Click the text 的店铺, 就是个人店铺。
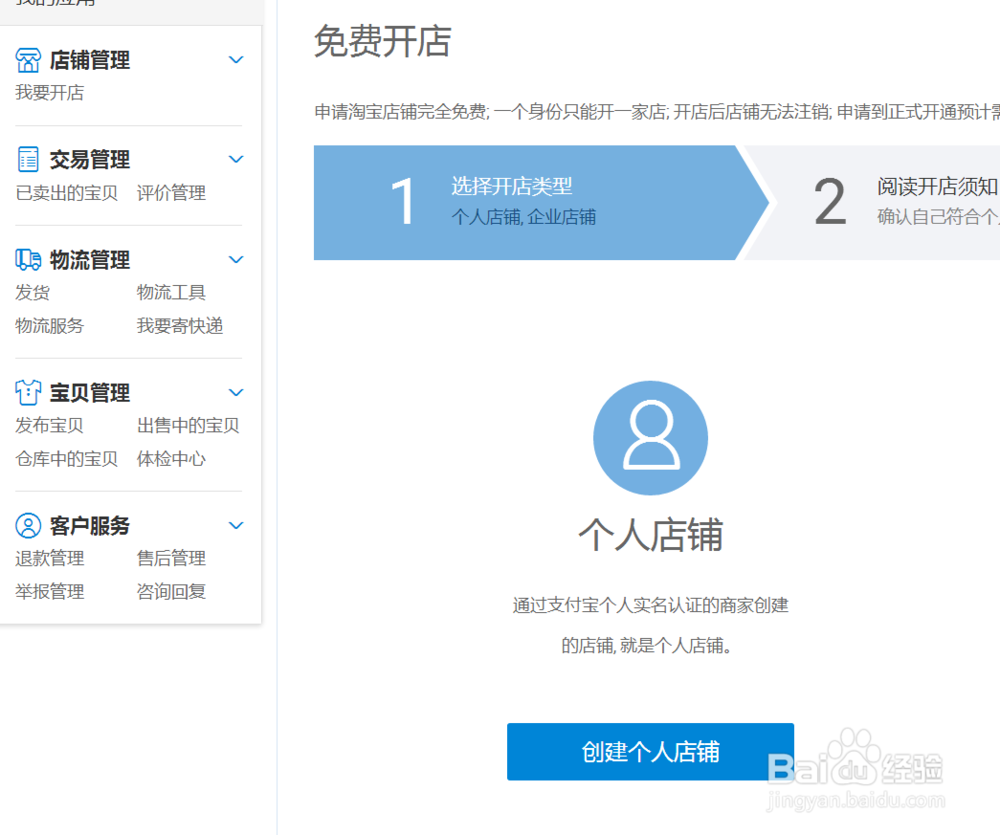This screenshot has height=835, width=1000. pyautogui.click(x=647, y=645)
